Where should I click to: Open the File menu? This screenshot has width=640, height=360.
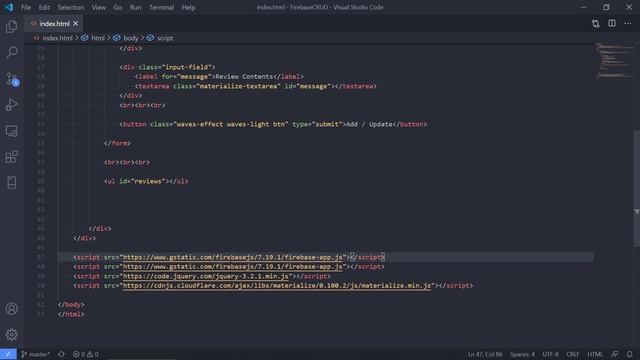tap(26, 7)
